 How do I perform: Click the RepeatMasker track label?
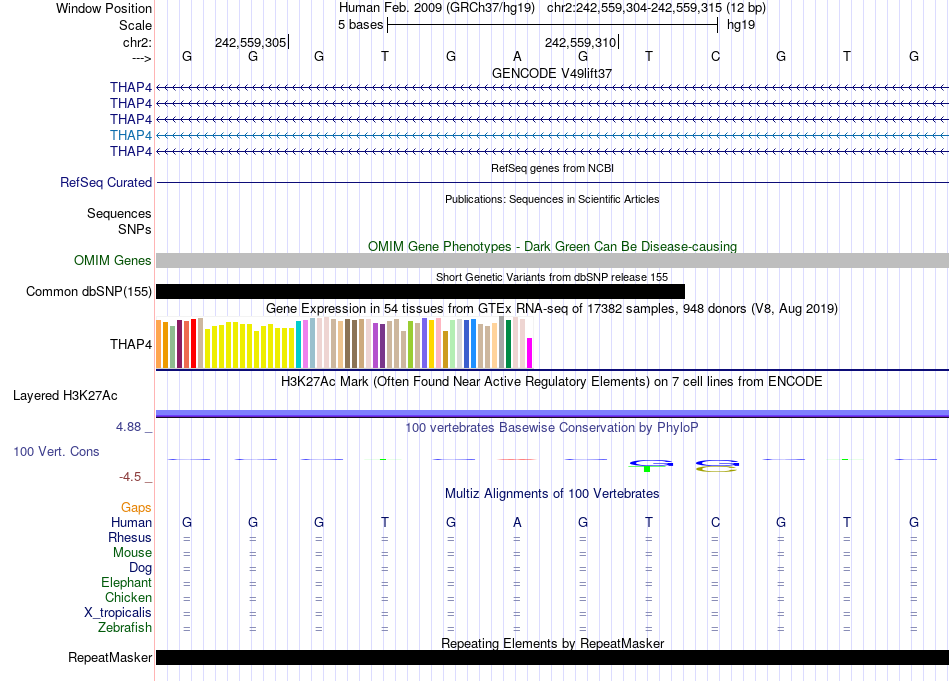pos(110,657)
